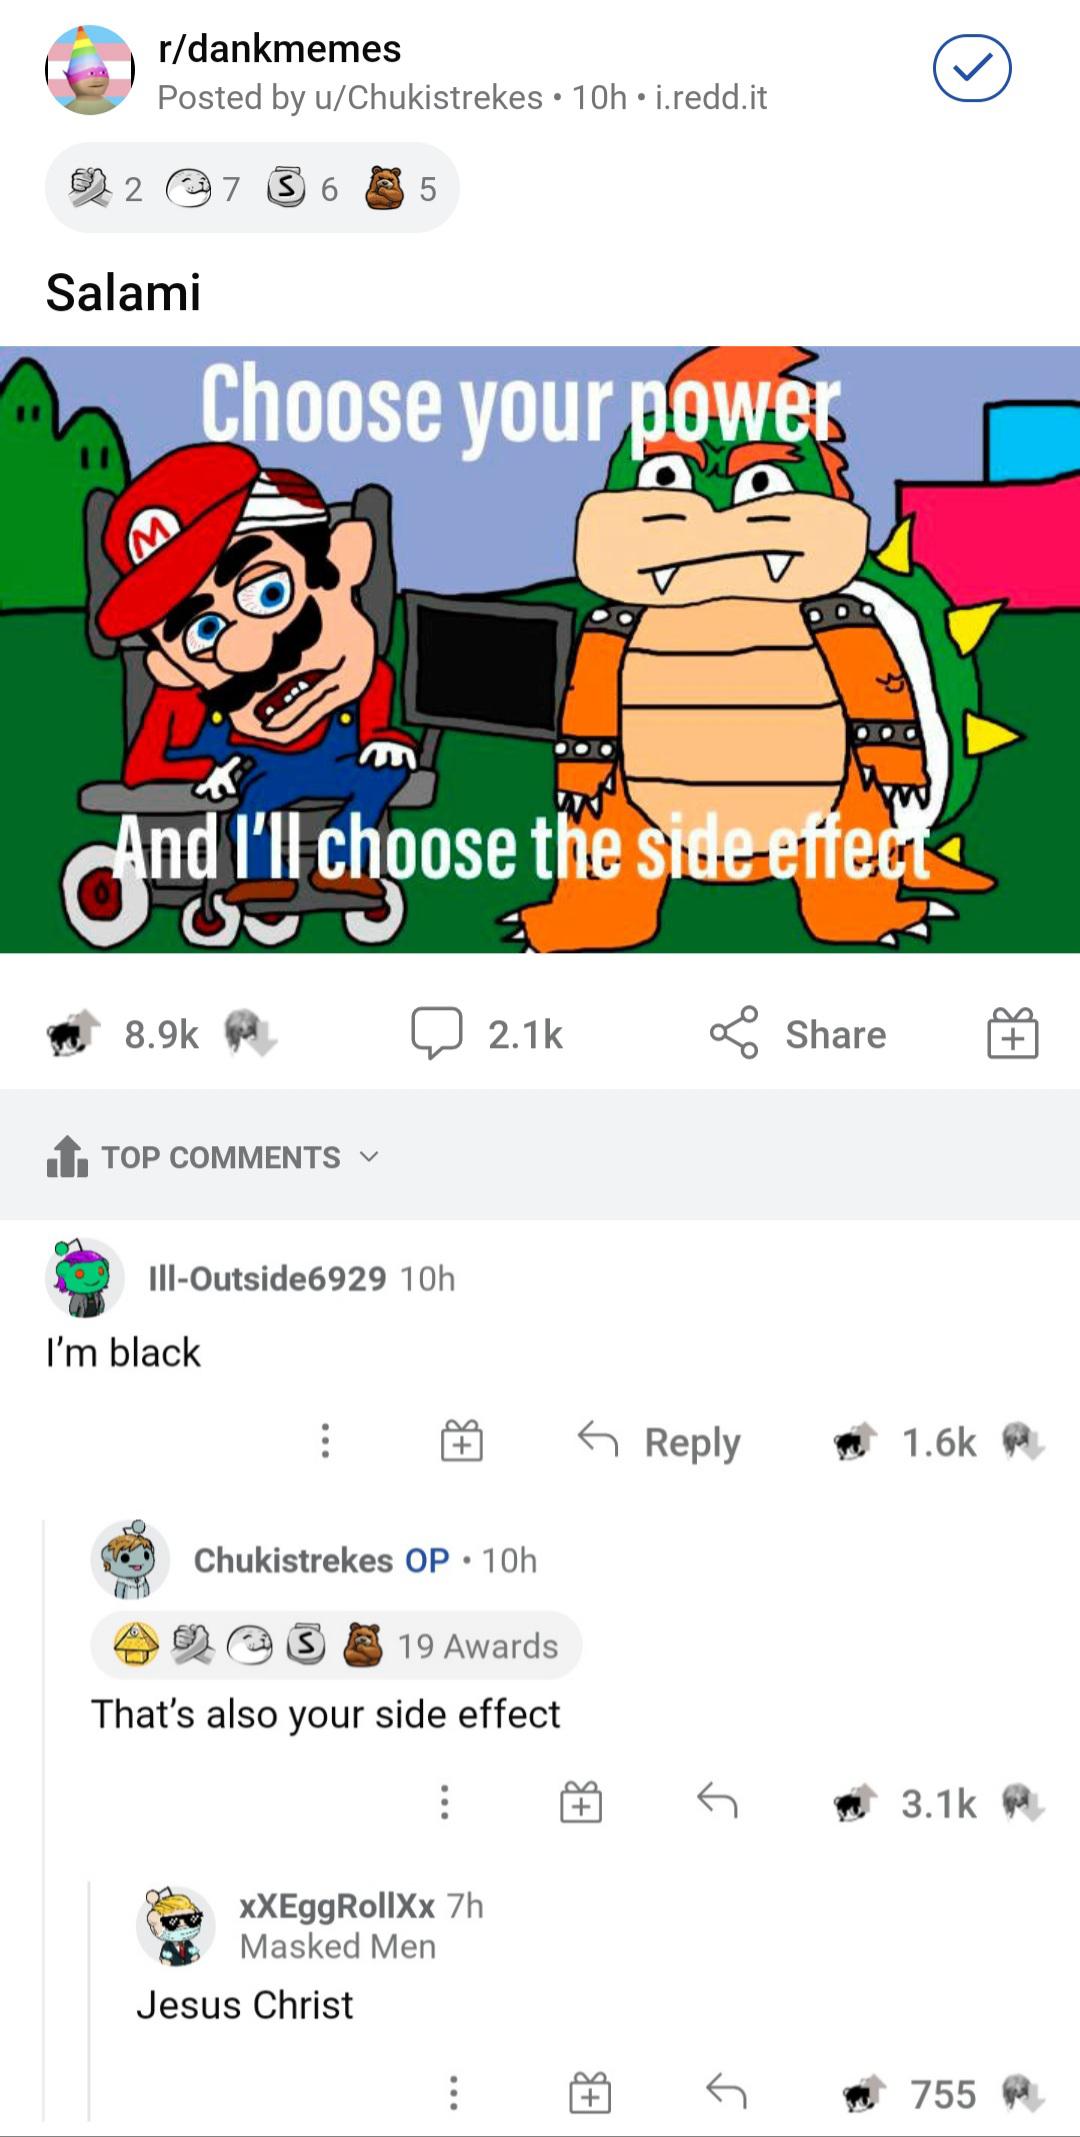This screenshot has height=2137, width=1080.
Task: Open three-dot menu on xXEggRollXx's comment
Action: 453,2093
